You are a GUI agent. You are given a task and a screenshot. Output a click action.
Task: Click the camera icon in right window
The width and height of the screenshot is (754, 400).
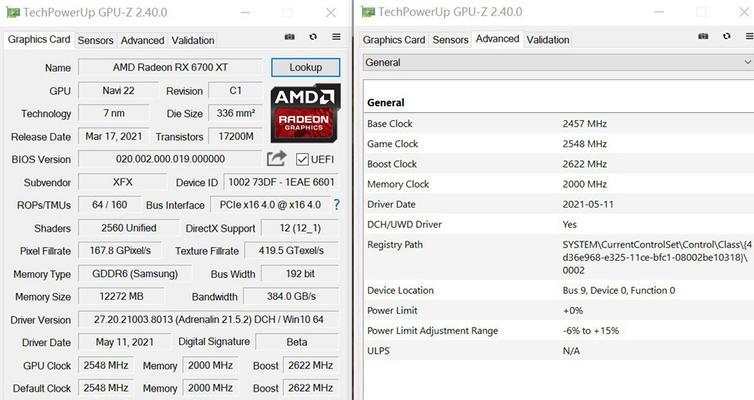(x=703, y=36)
